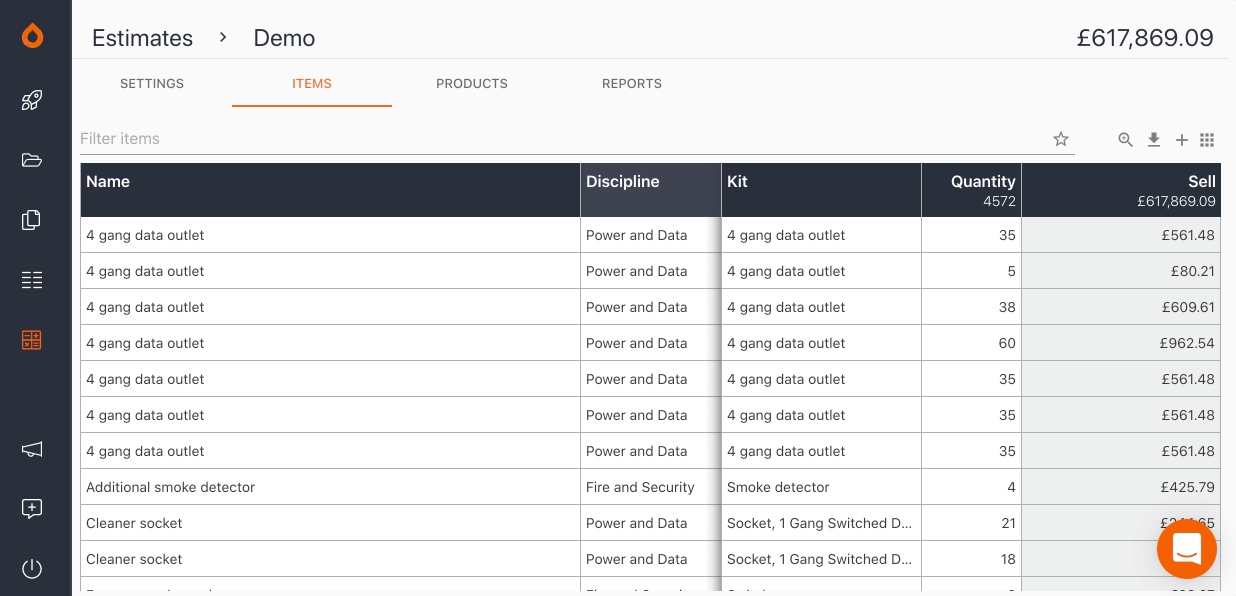The width and height of the screenshot is (1236, 596).
Task: Click the power logout icon
Action: 32,569
